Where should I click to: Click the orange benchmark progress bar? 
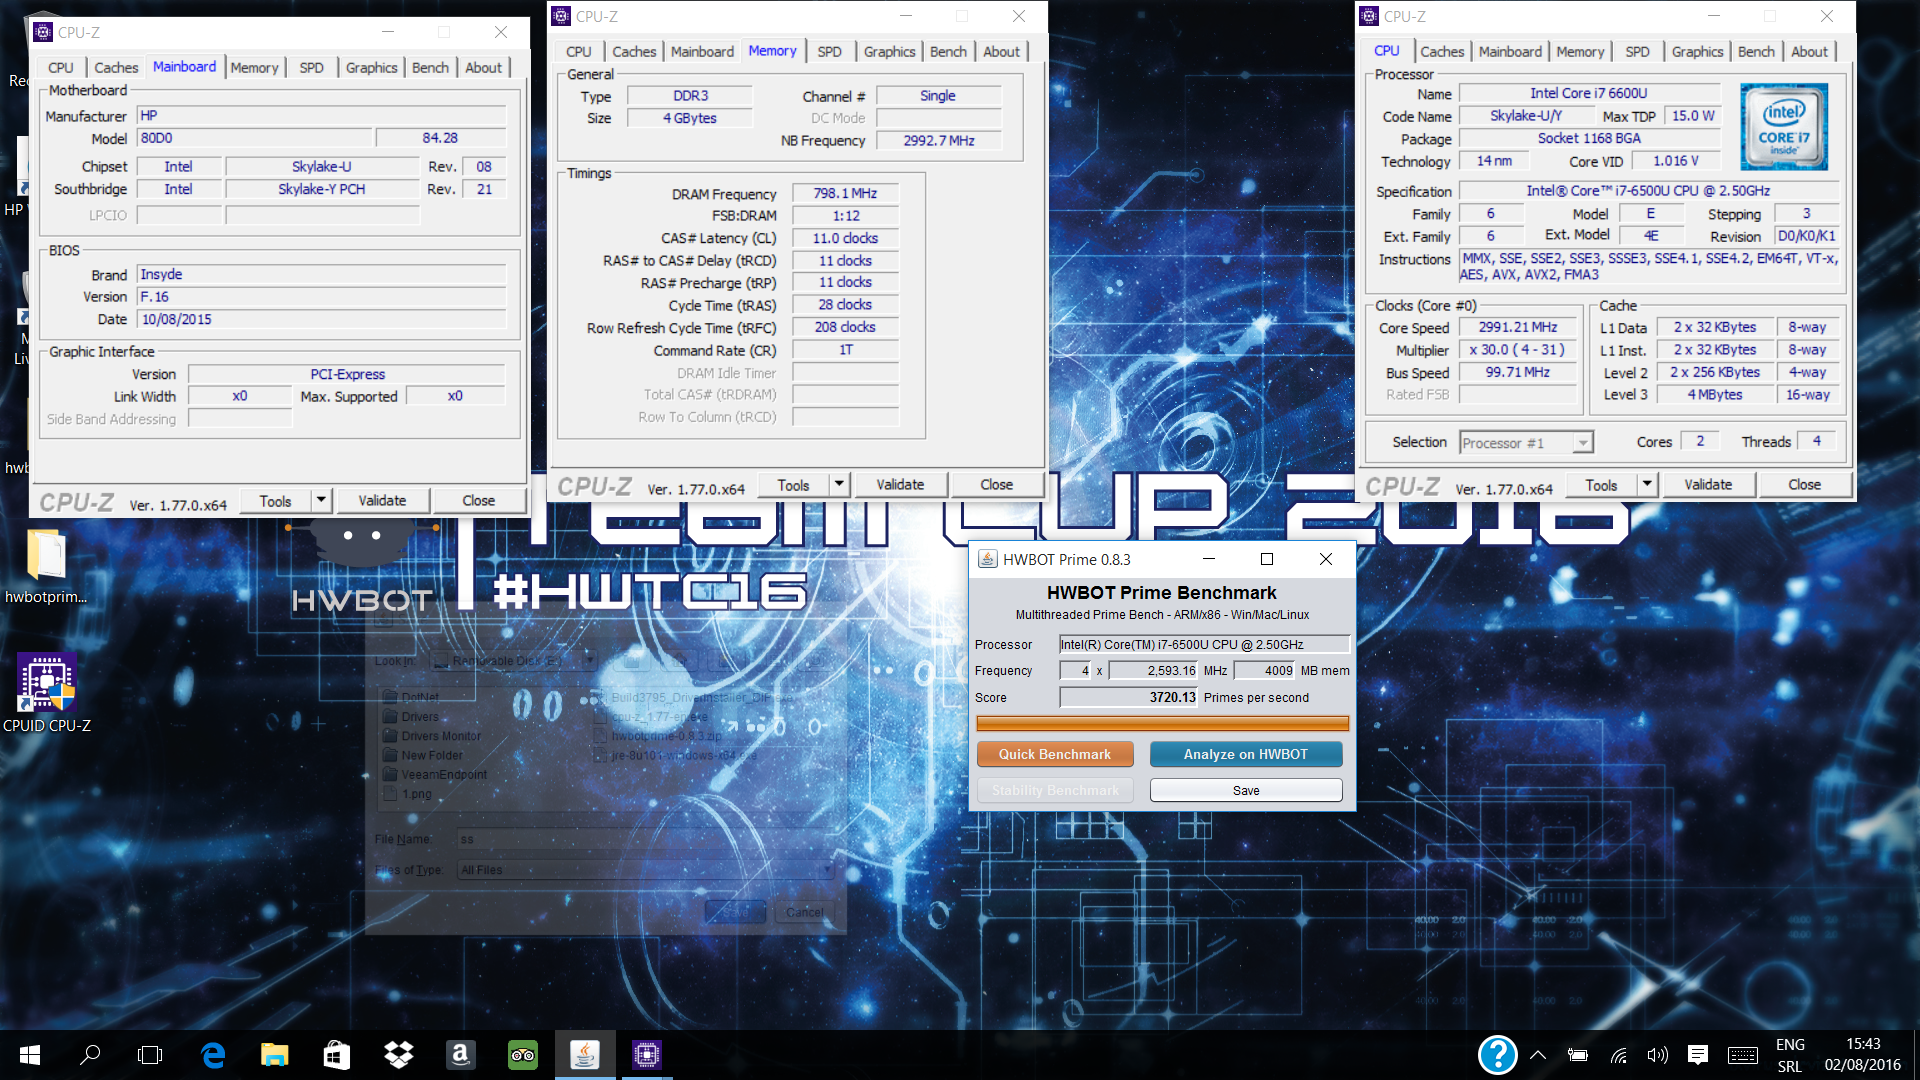coord(1162,723)
